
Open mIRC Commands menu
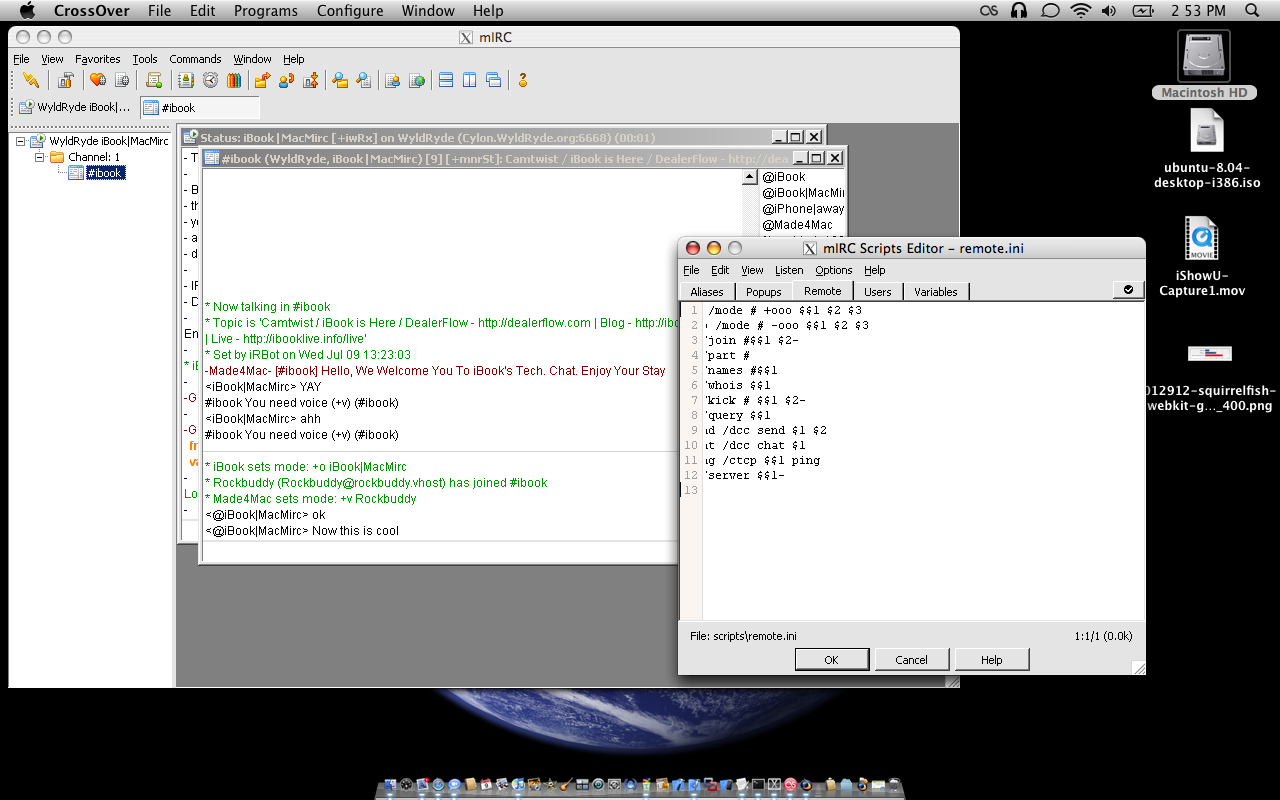pyautogui.click(x=195, y=59)
